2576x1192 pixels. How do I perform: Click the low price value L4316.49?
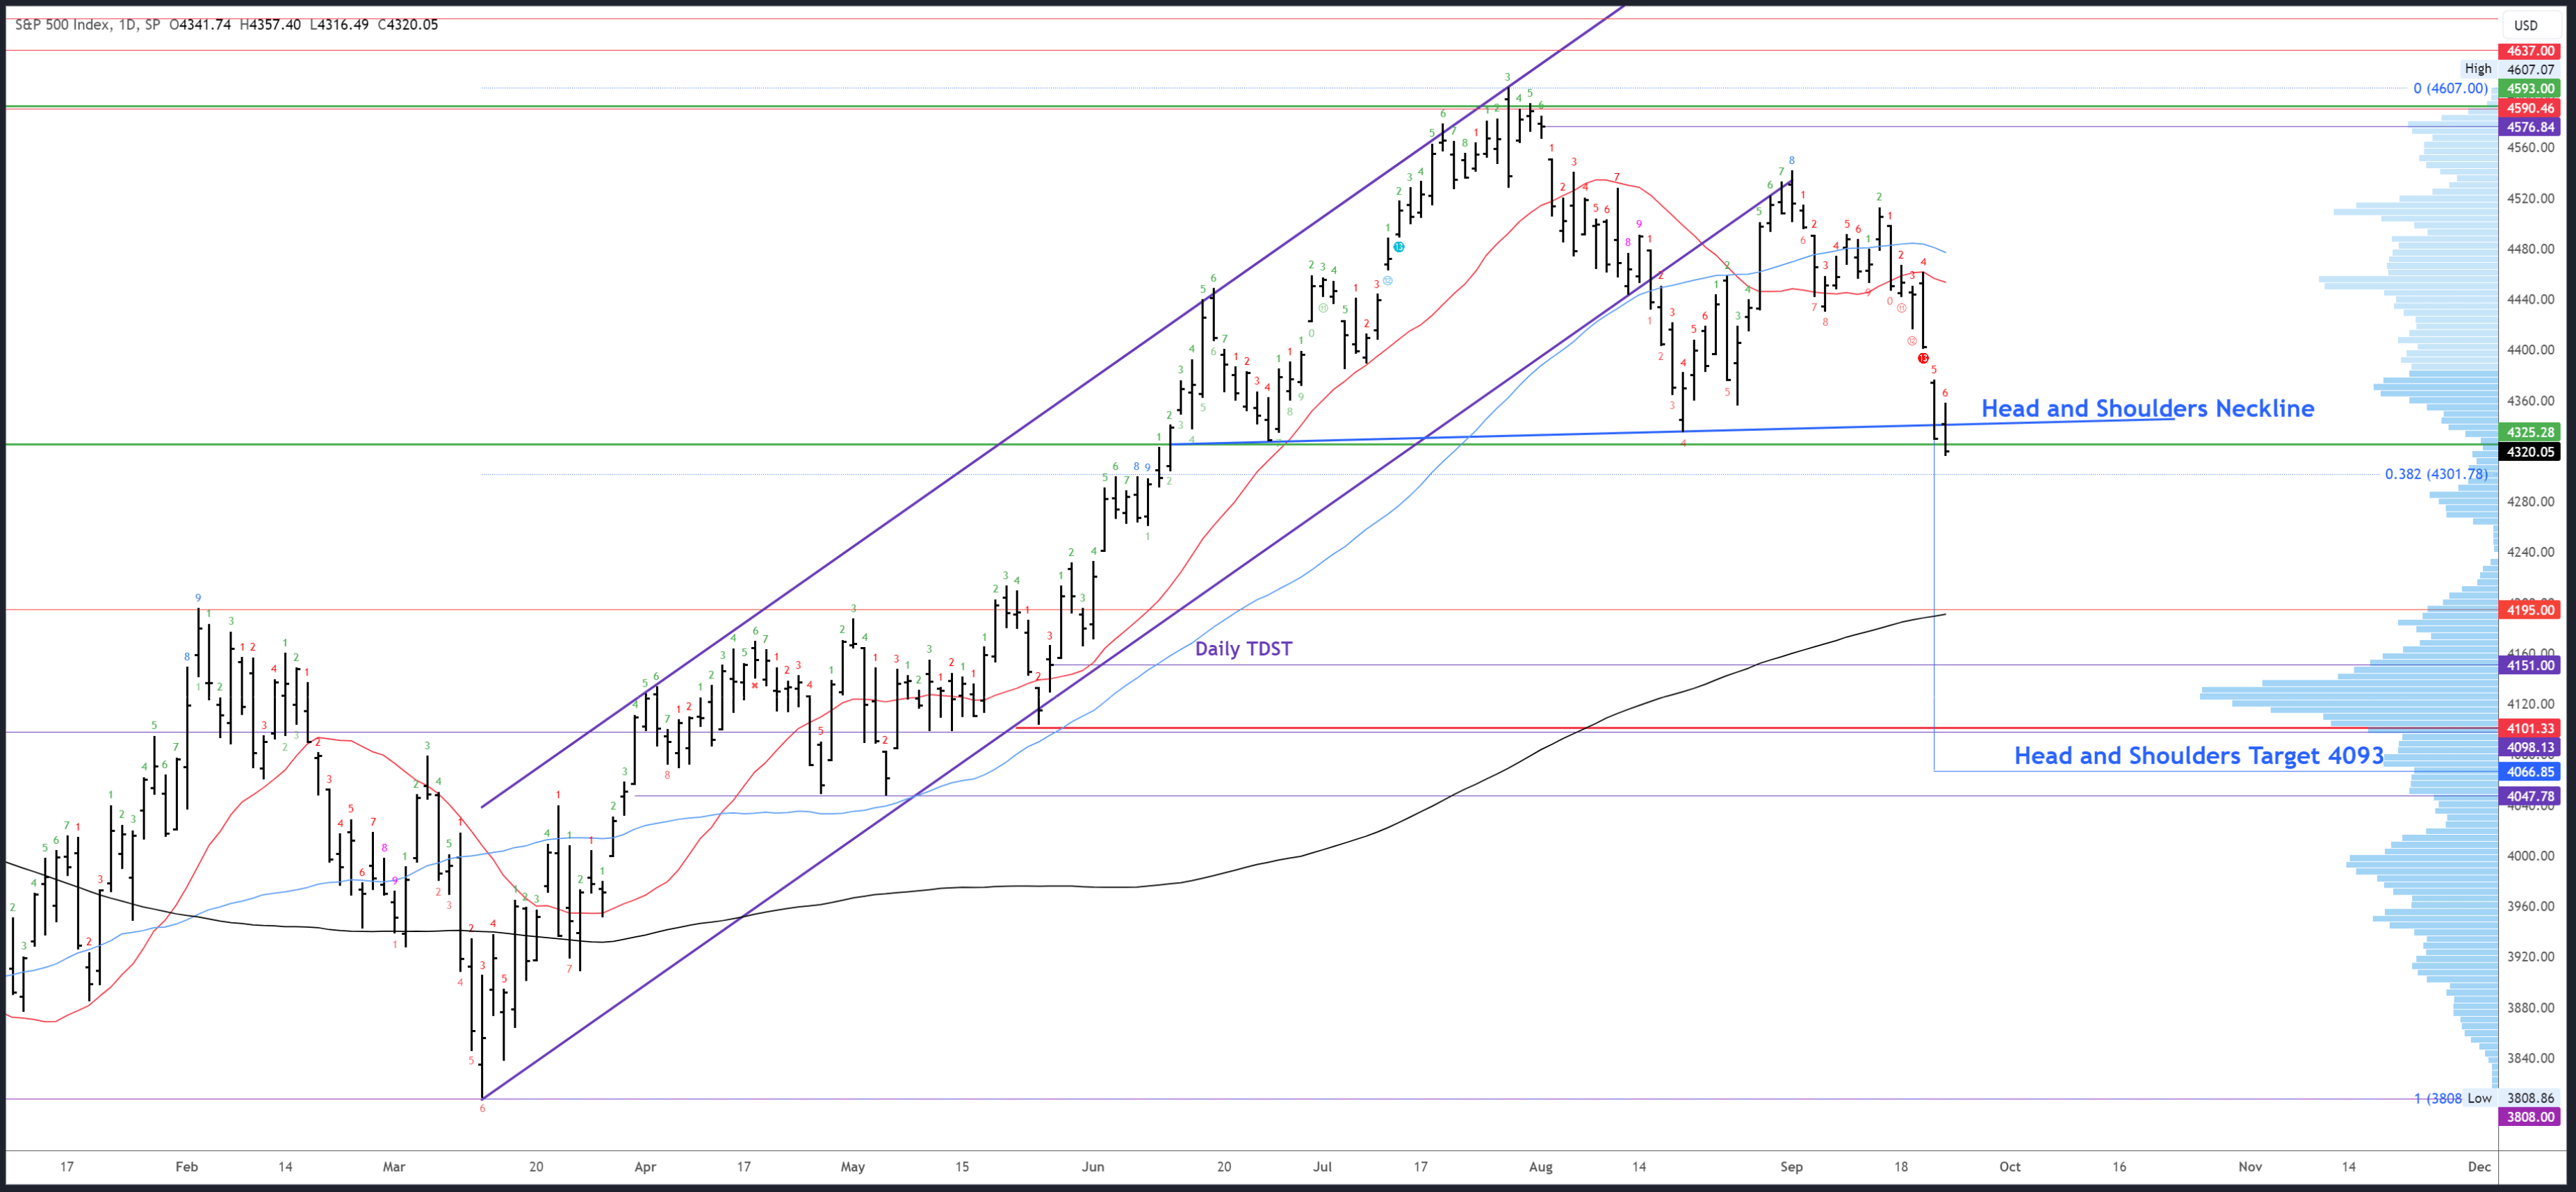(339, 24)
